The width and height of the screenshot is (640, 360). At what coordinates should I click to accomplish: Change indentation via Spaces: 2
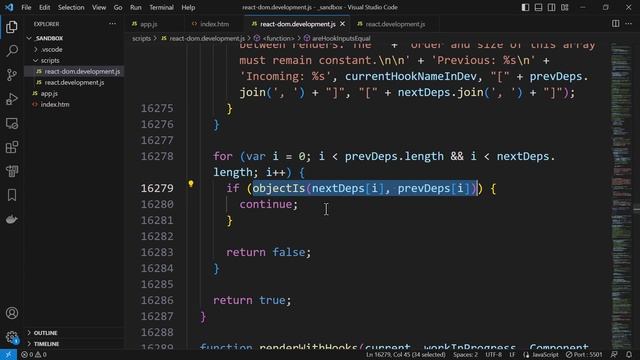click(465, 355)
